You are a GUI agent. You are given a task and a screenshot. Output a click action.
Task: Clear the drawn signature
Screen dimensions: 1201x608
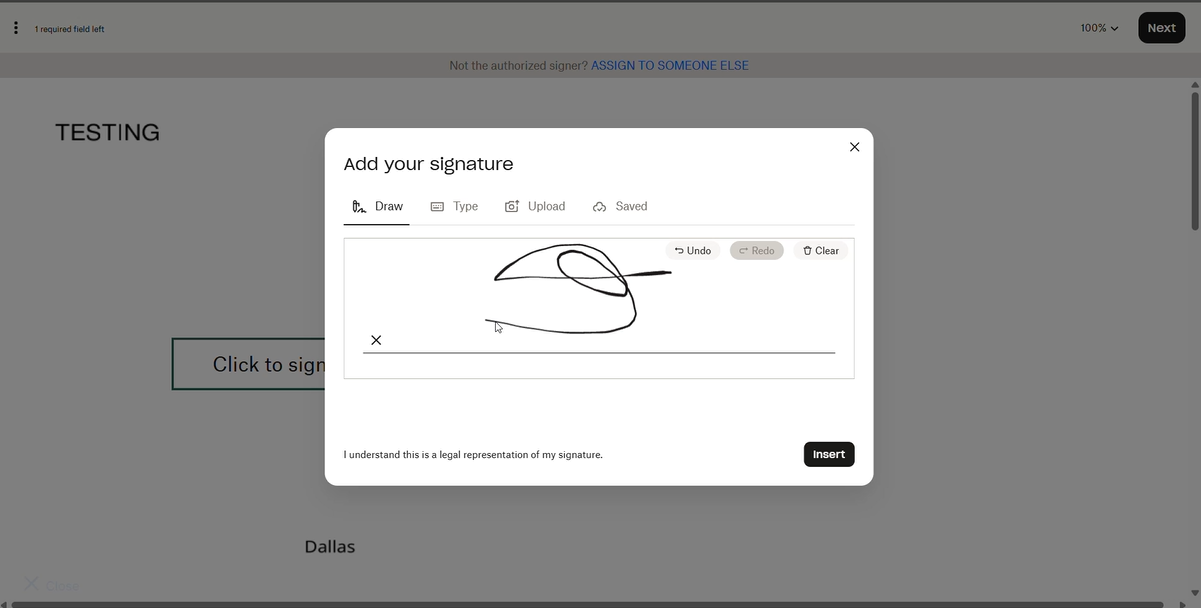tap(820, 251)
